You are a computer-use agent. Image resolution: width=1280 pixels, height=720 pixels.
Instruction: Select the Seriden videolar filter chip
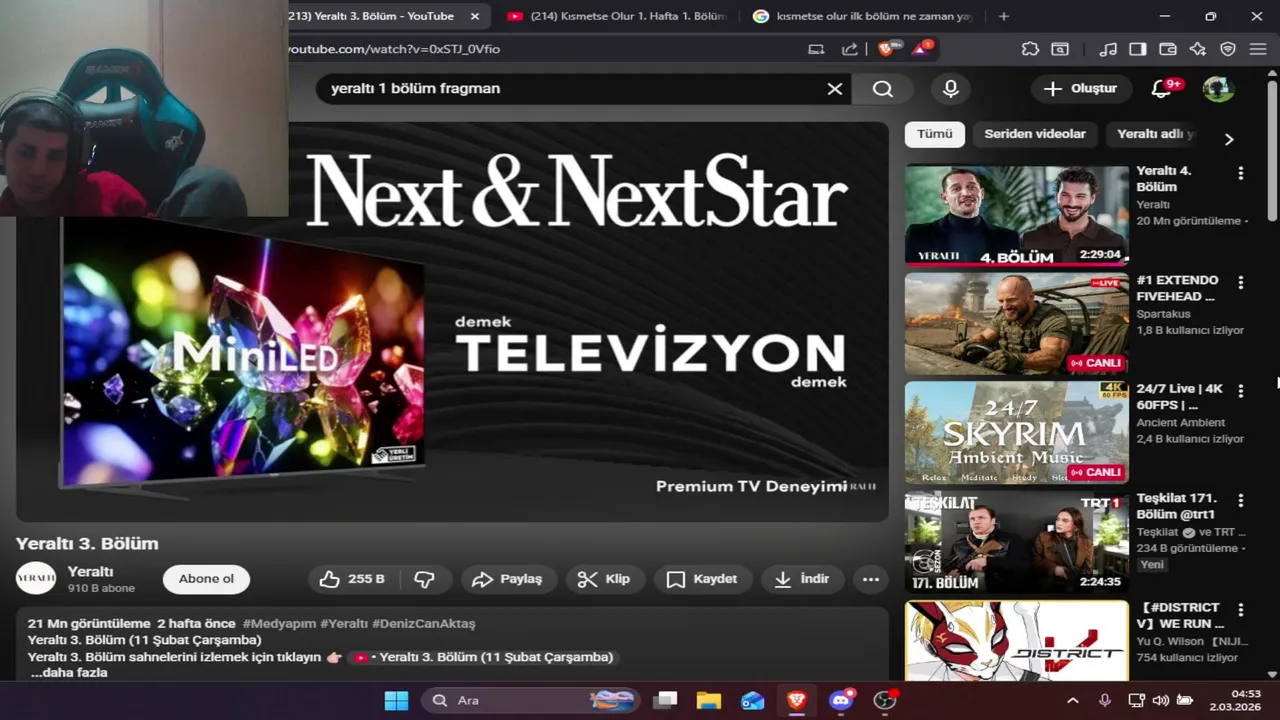click(x=1035, y=134)
